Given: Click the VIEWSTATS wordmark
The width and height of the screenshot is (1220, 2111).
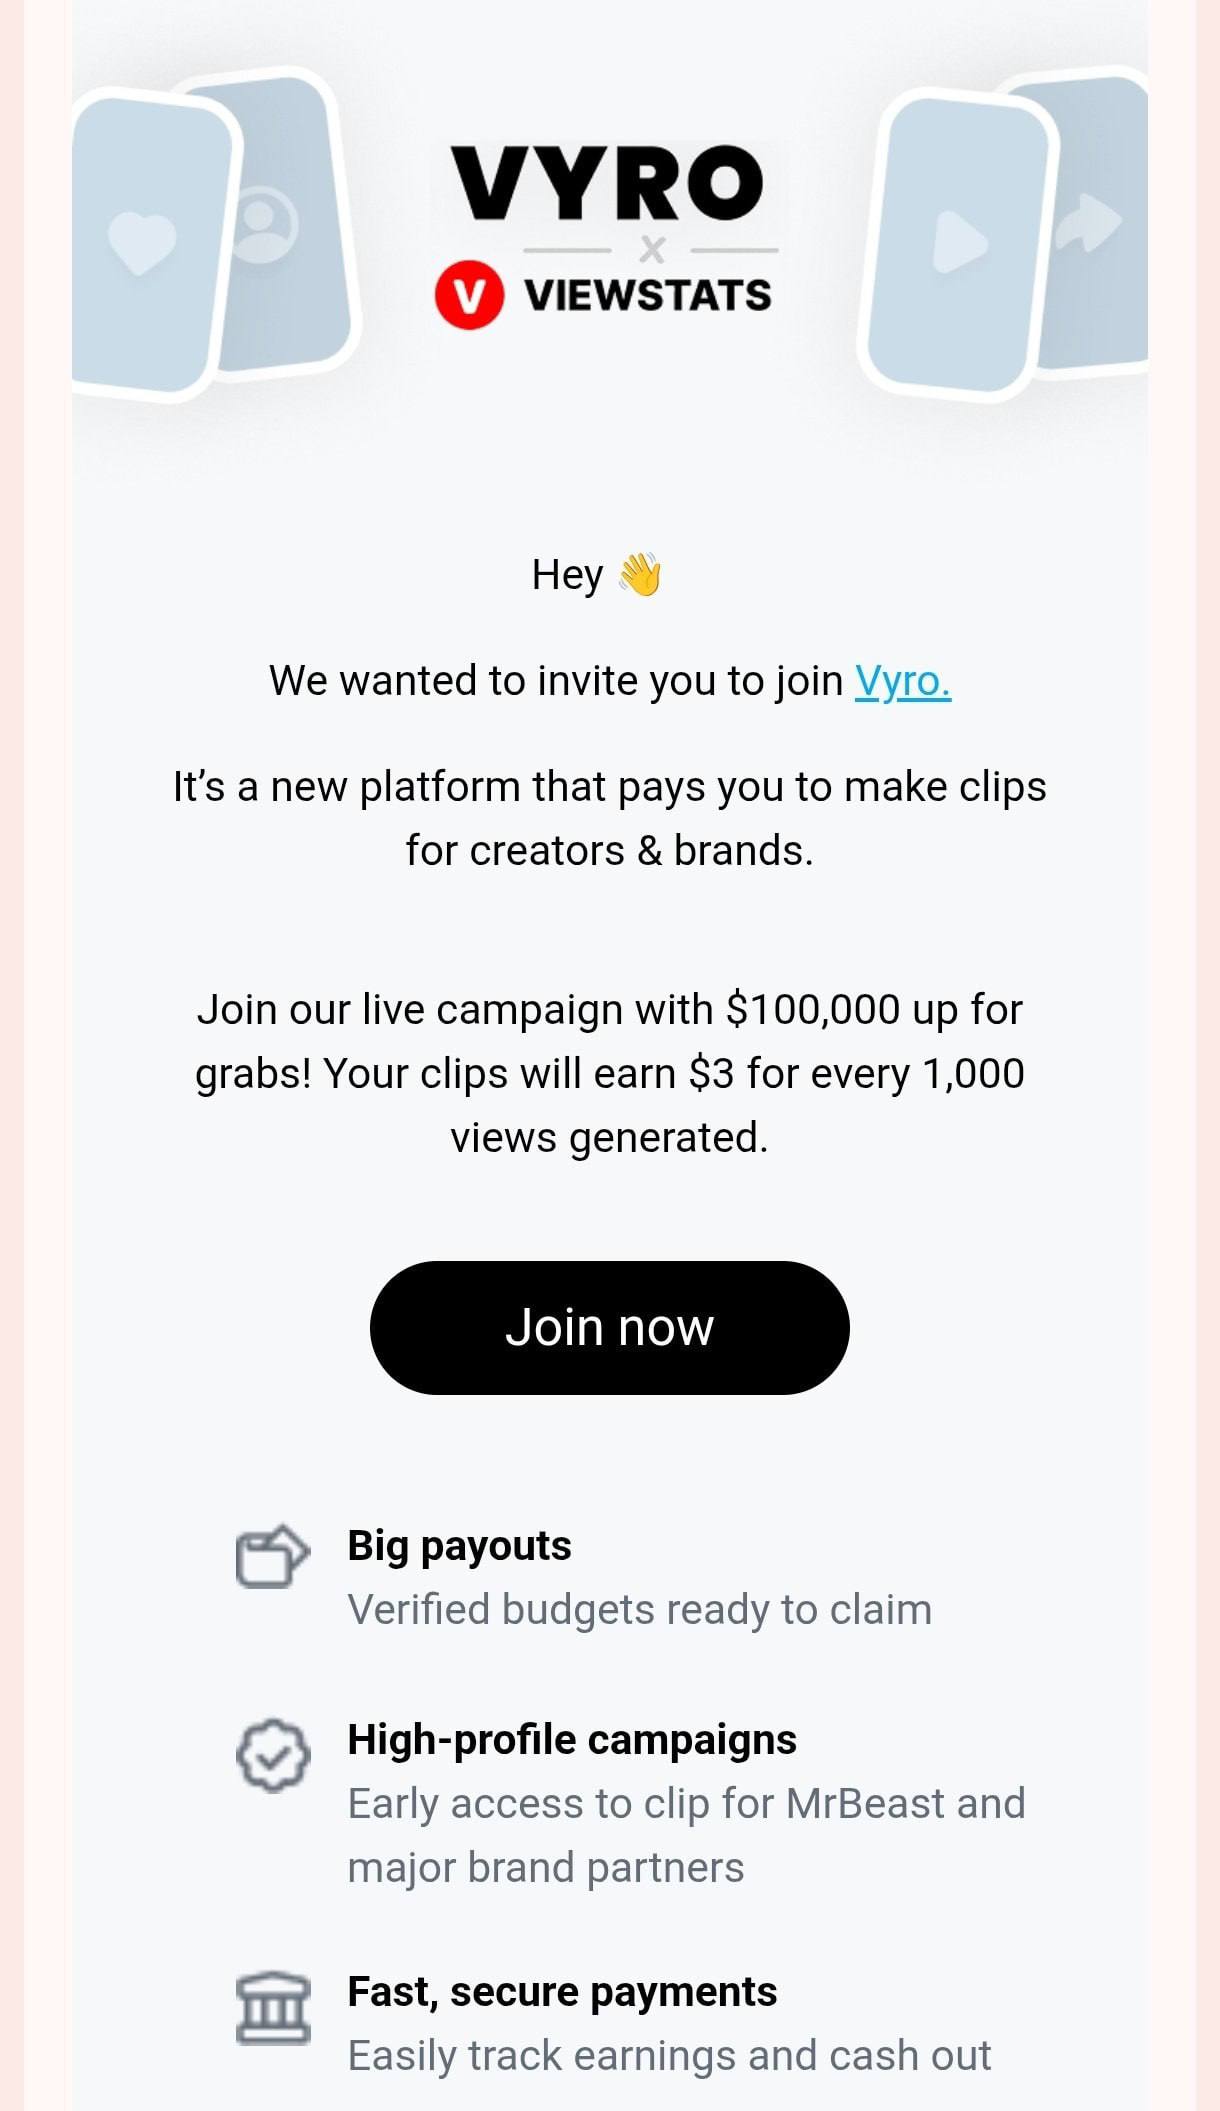Looking at the screenshot, I should pyautogui.click(x=648, y=296).
